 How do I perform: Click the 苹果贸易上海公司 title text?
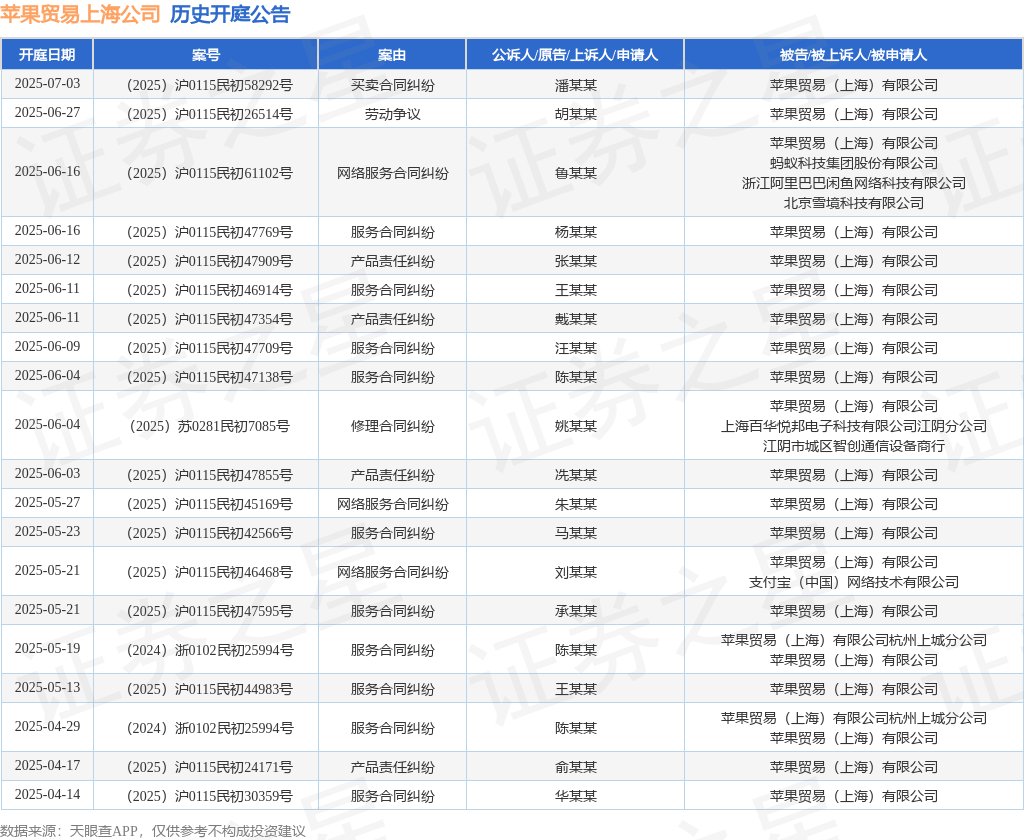pos(80,14)
